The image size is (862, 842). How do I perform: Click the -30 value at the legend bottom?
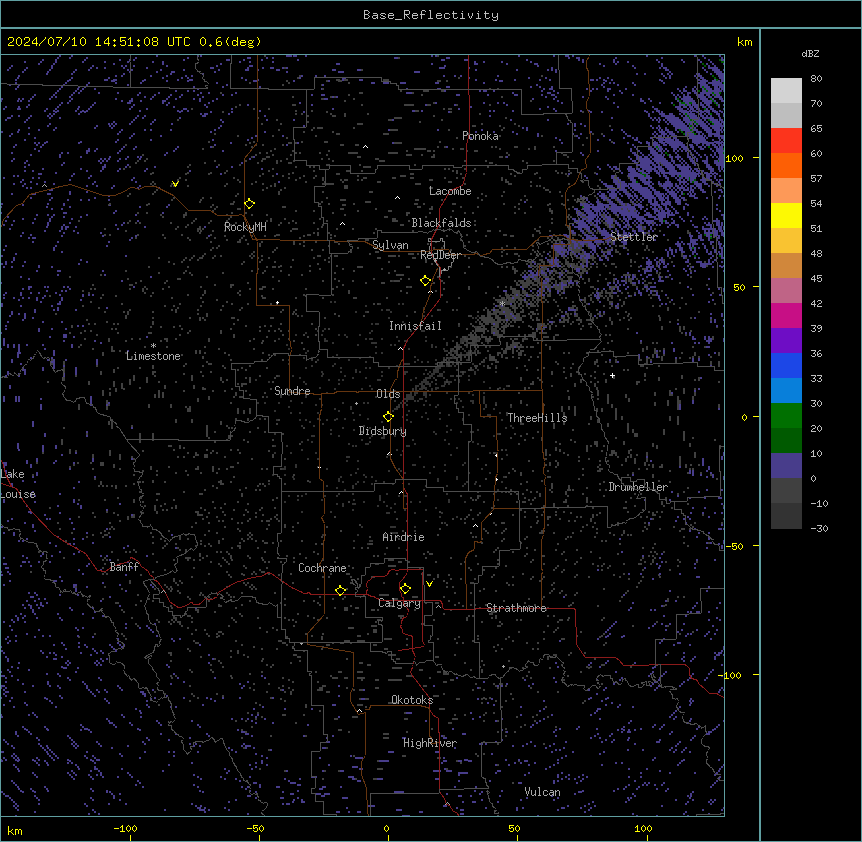click(x=819, y=528)
